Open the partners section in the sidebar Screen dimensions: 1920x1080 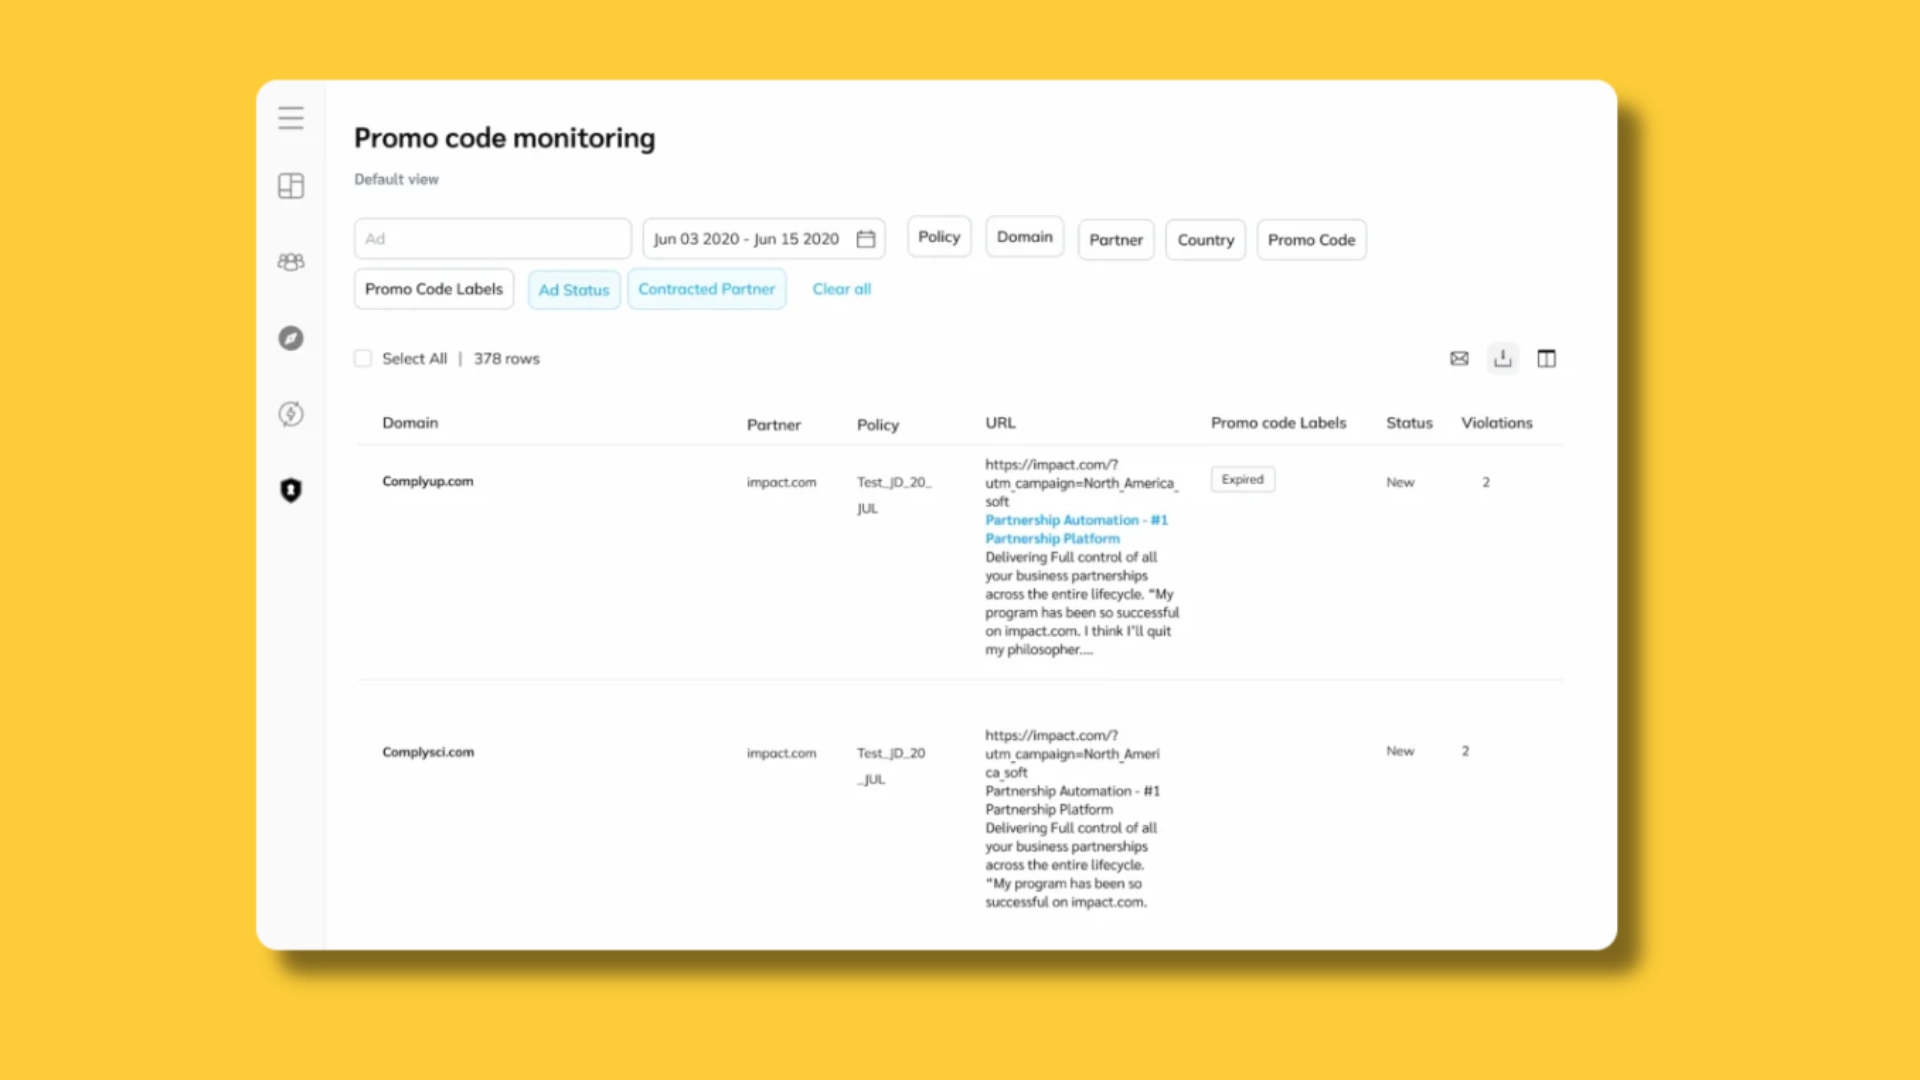click(290, 261)
